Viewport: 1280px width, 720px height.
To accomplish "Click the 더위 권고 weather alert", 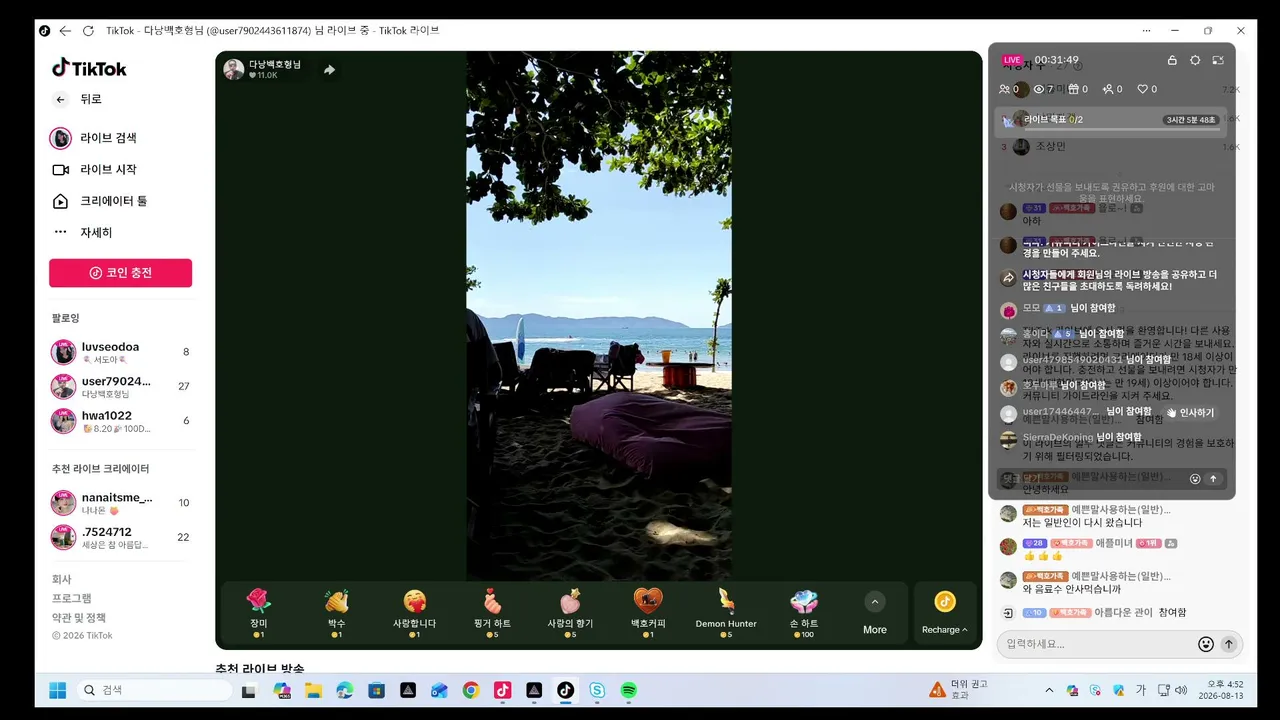I will (x=958, y=690).
